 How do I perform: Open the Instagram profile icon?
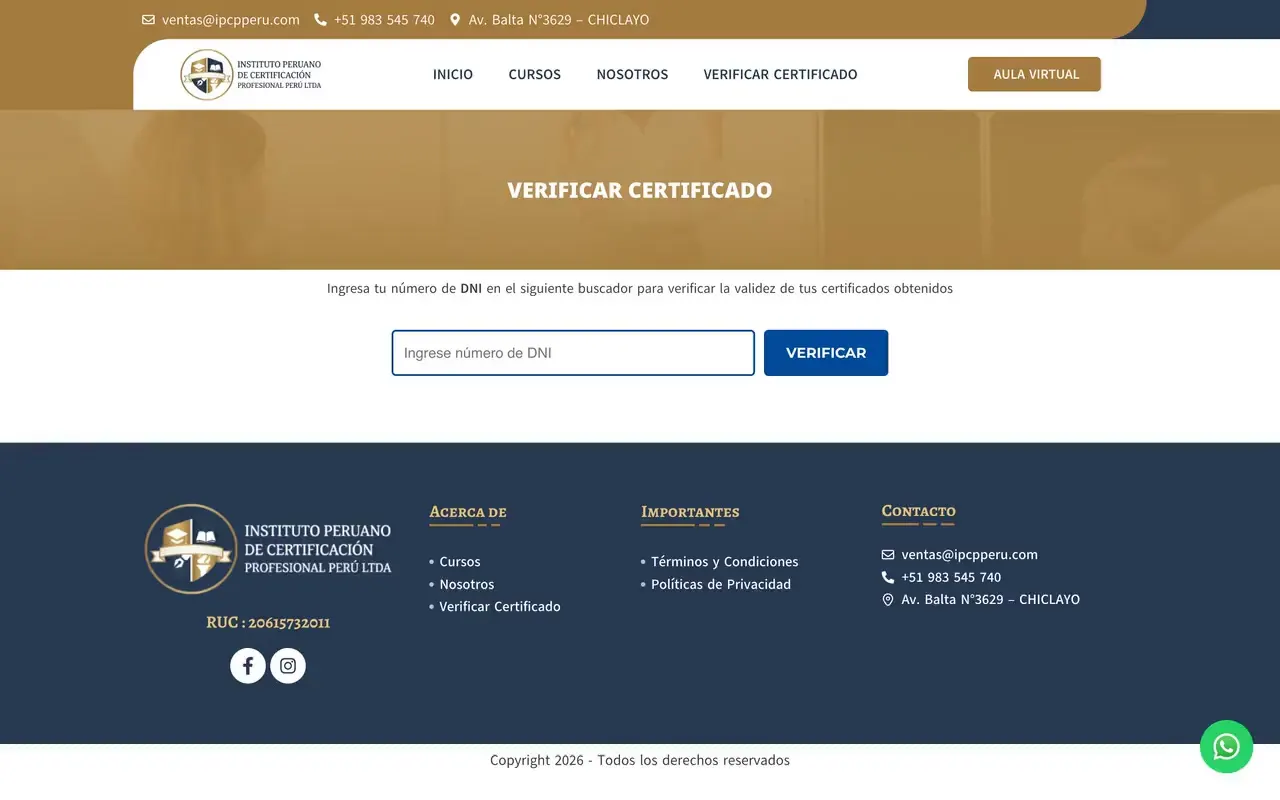coord(288,666)
